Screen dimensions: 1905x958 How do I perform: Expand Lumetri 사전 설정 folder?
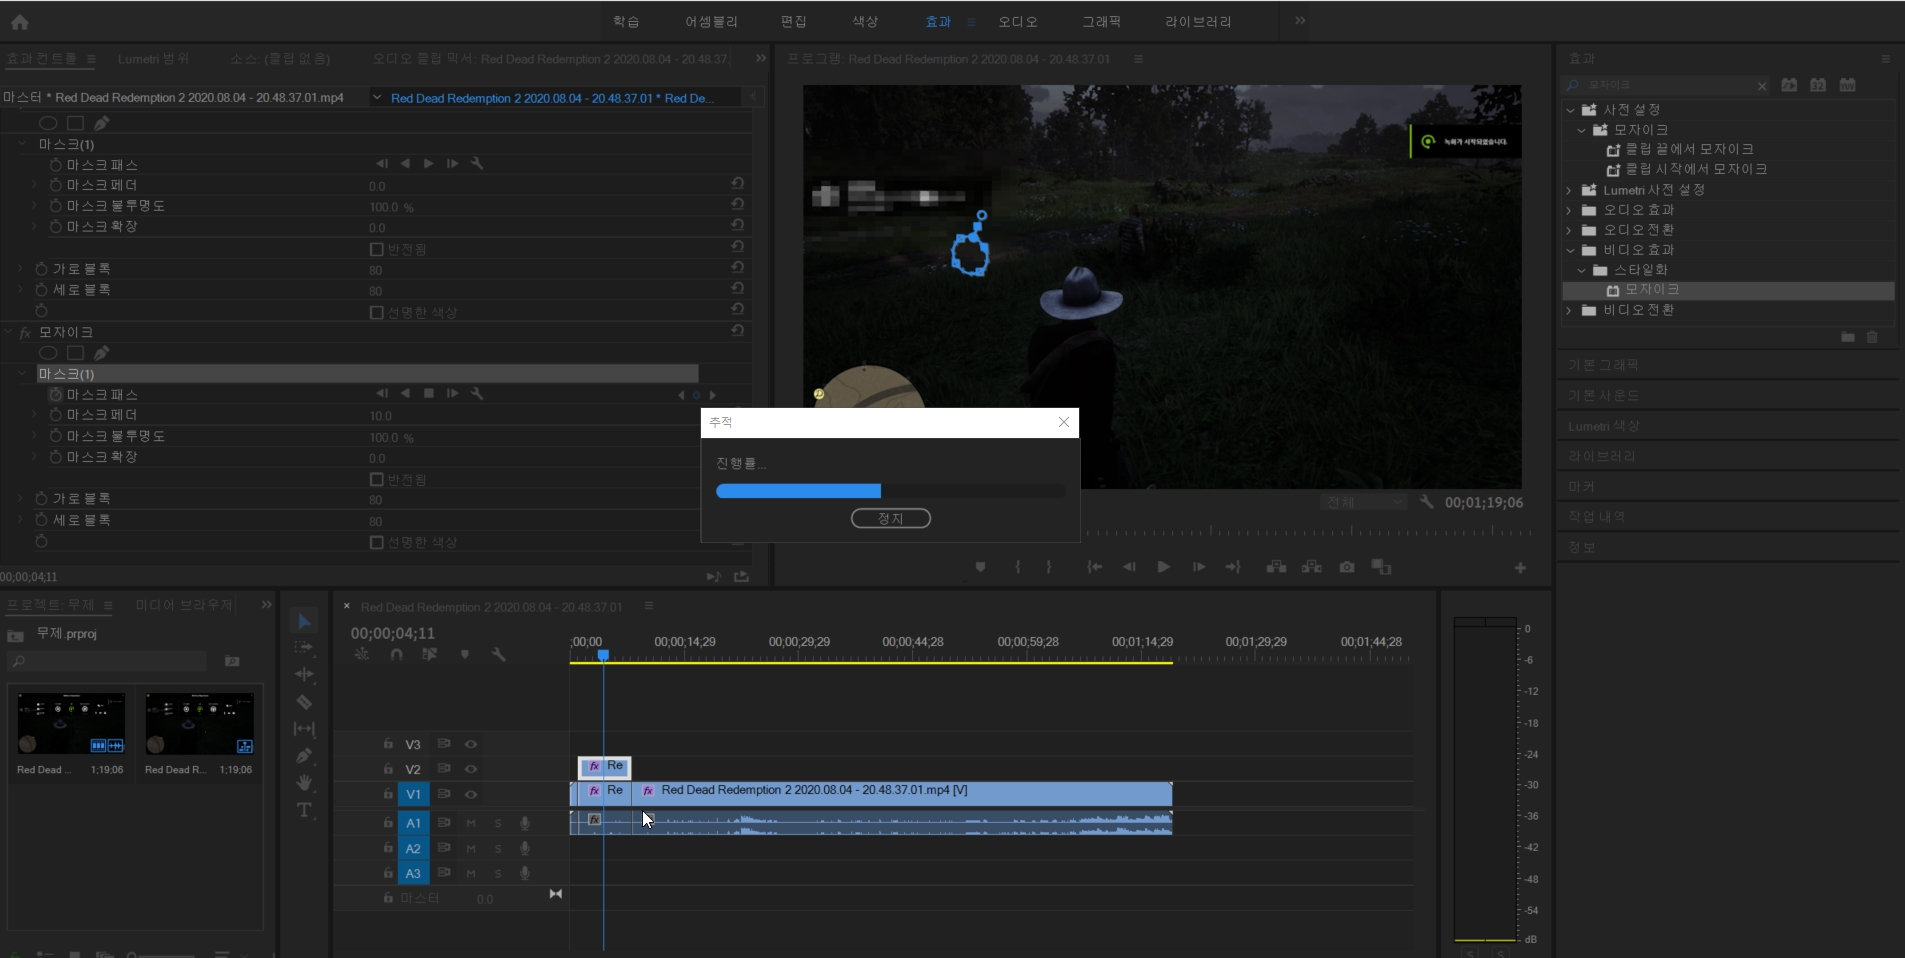point(1570,190)
